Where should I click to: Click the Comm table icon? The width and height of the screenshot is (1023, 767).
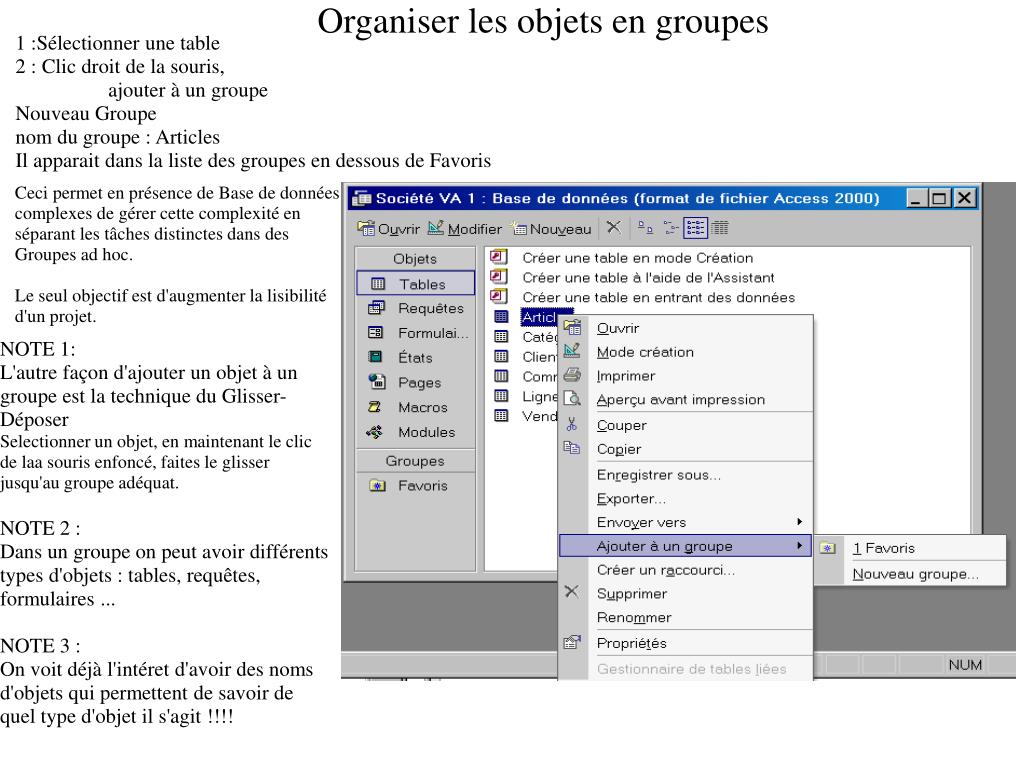point(501,376)
